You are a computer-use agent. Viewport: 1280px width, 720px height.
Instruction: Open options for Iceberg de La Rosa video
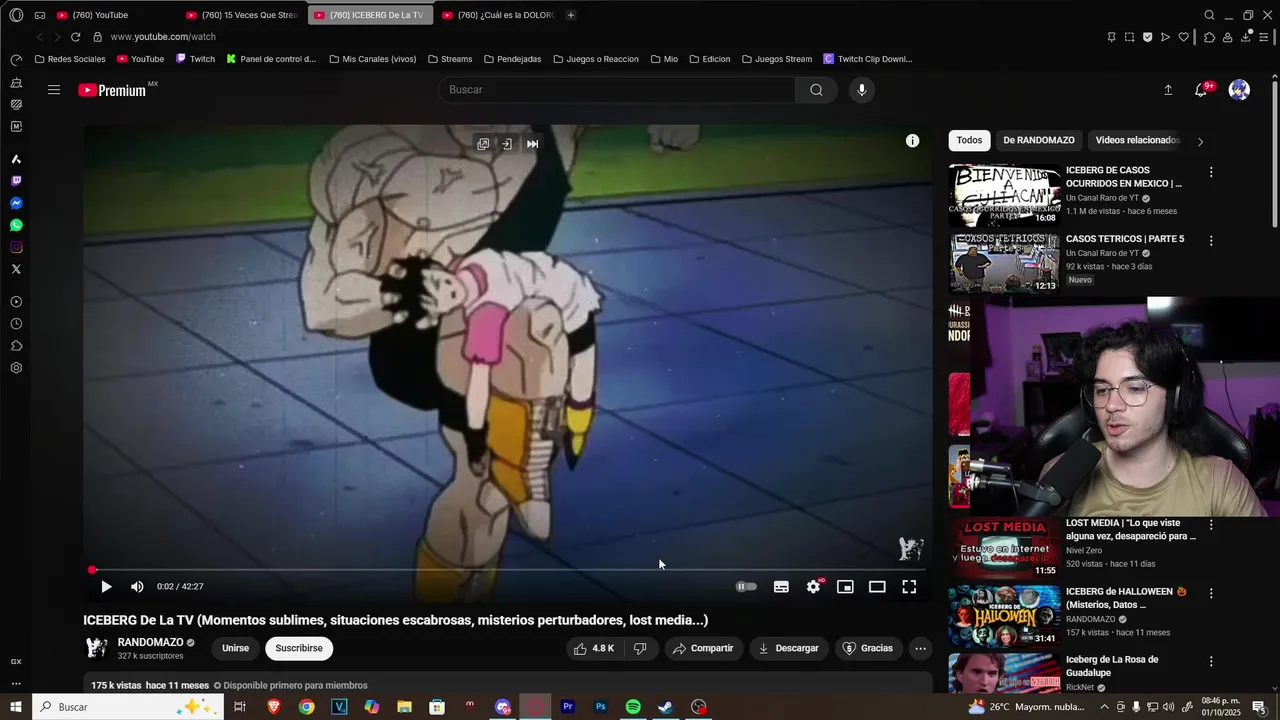(1211, 661)
